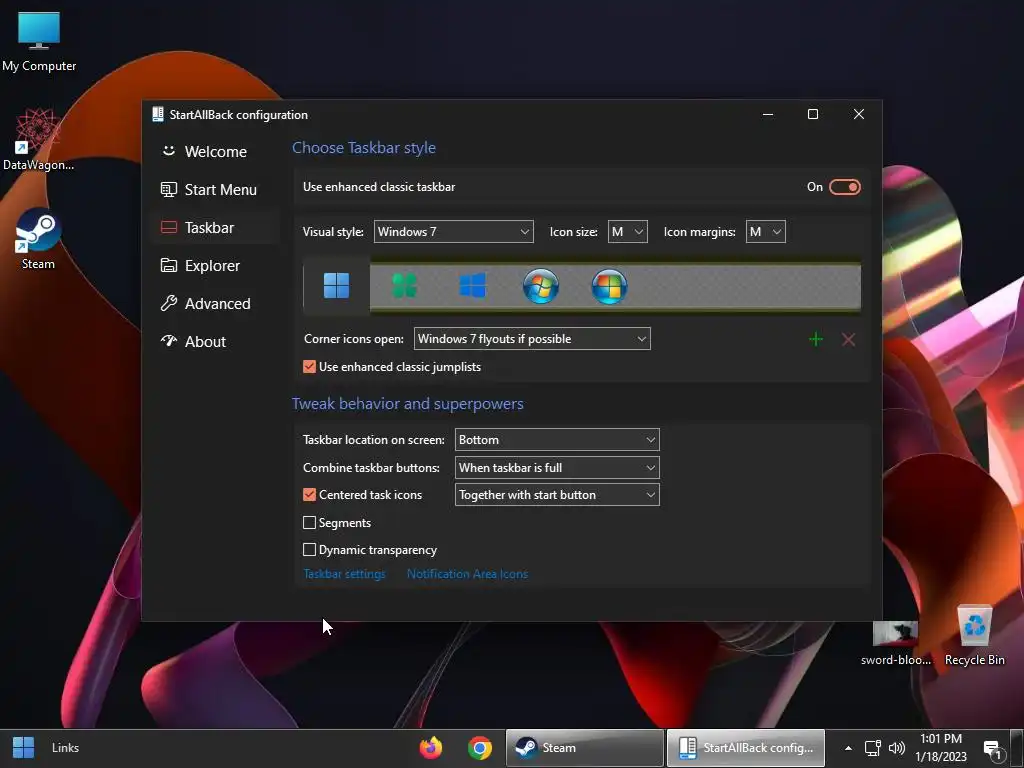Select the sword-bloo image file on desktop
Image resolution: width=1024 pixels, height=768 pixels.
coord(896,643)
